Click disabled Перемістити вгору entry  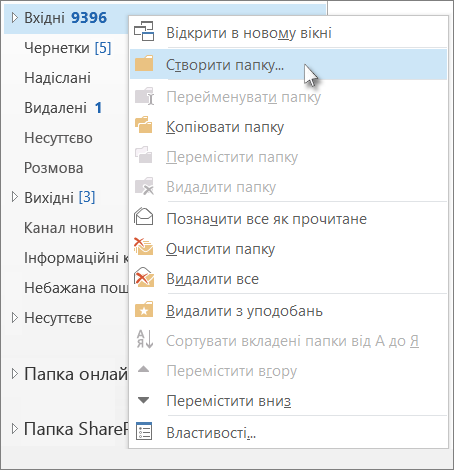pos(288,371)
